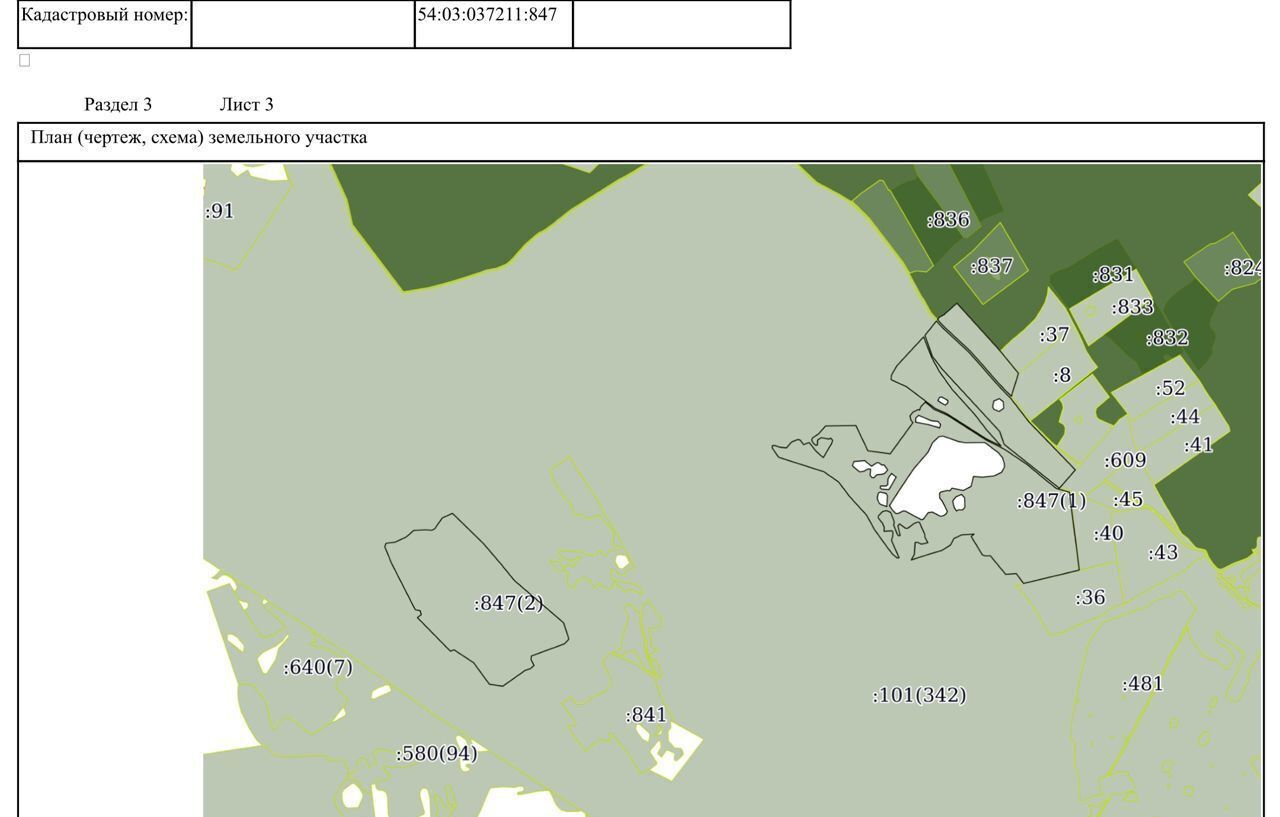Click the empty cell after 'Кадастровый номер:'
Image resolution: width=1280 pixels, height=817 pixels.
coord(303,23)
